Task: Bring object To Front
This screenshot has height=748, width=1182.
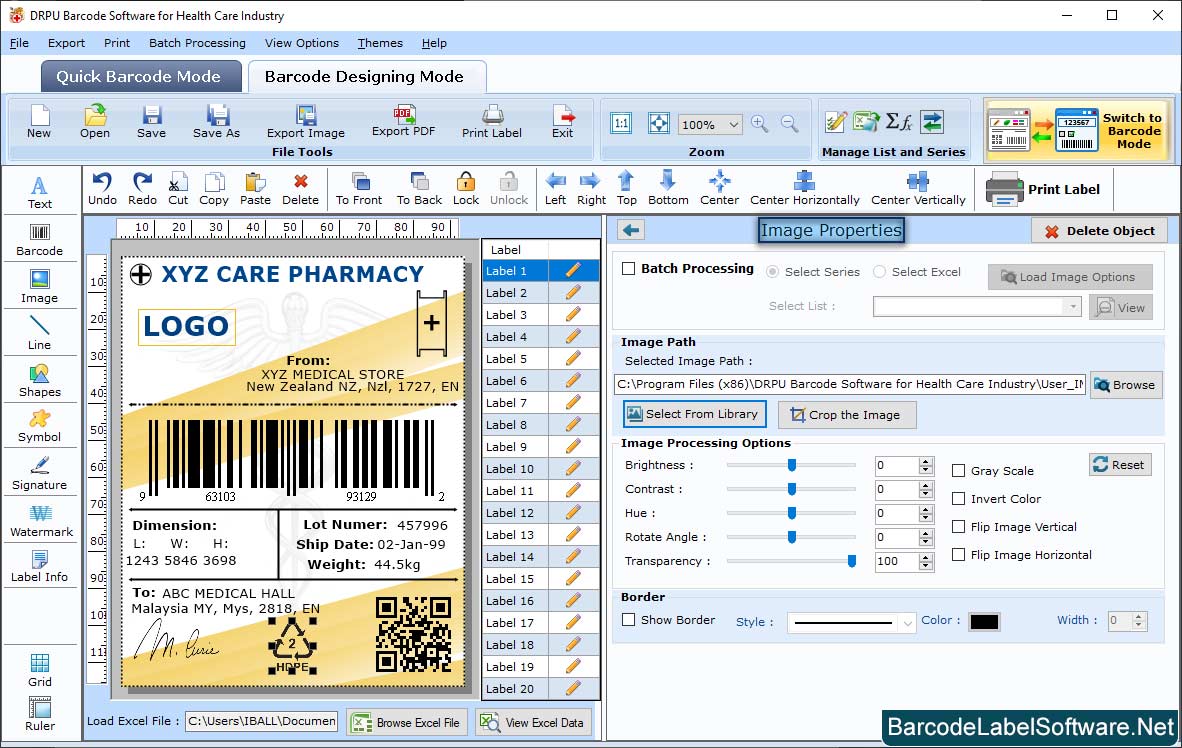Action: 359,189
